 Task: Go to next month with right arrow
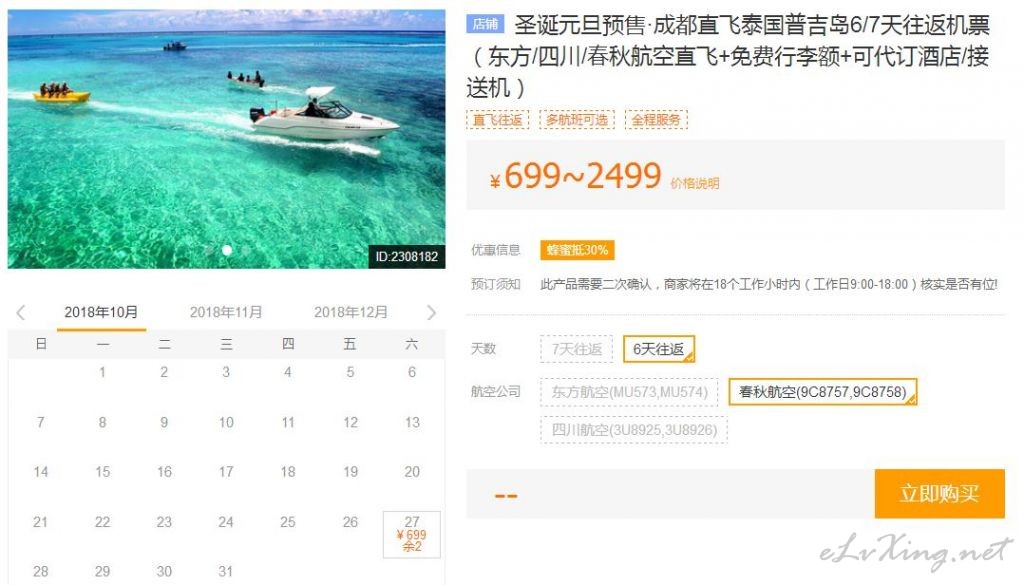pos(431,313)
